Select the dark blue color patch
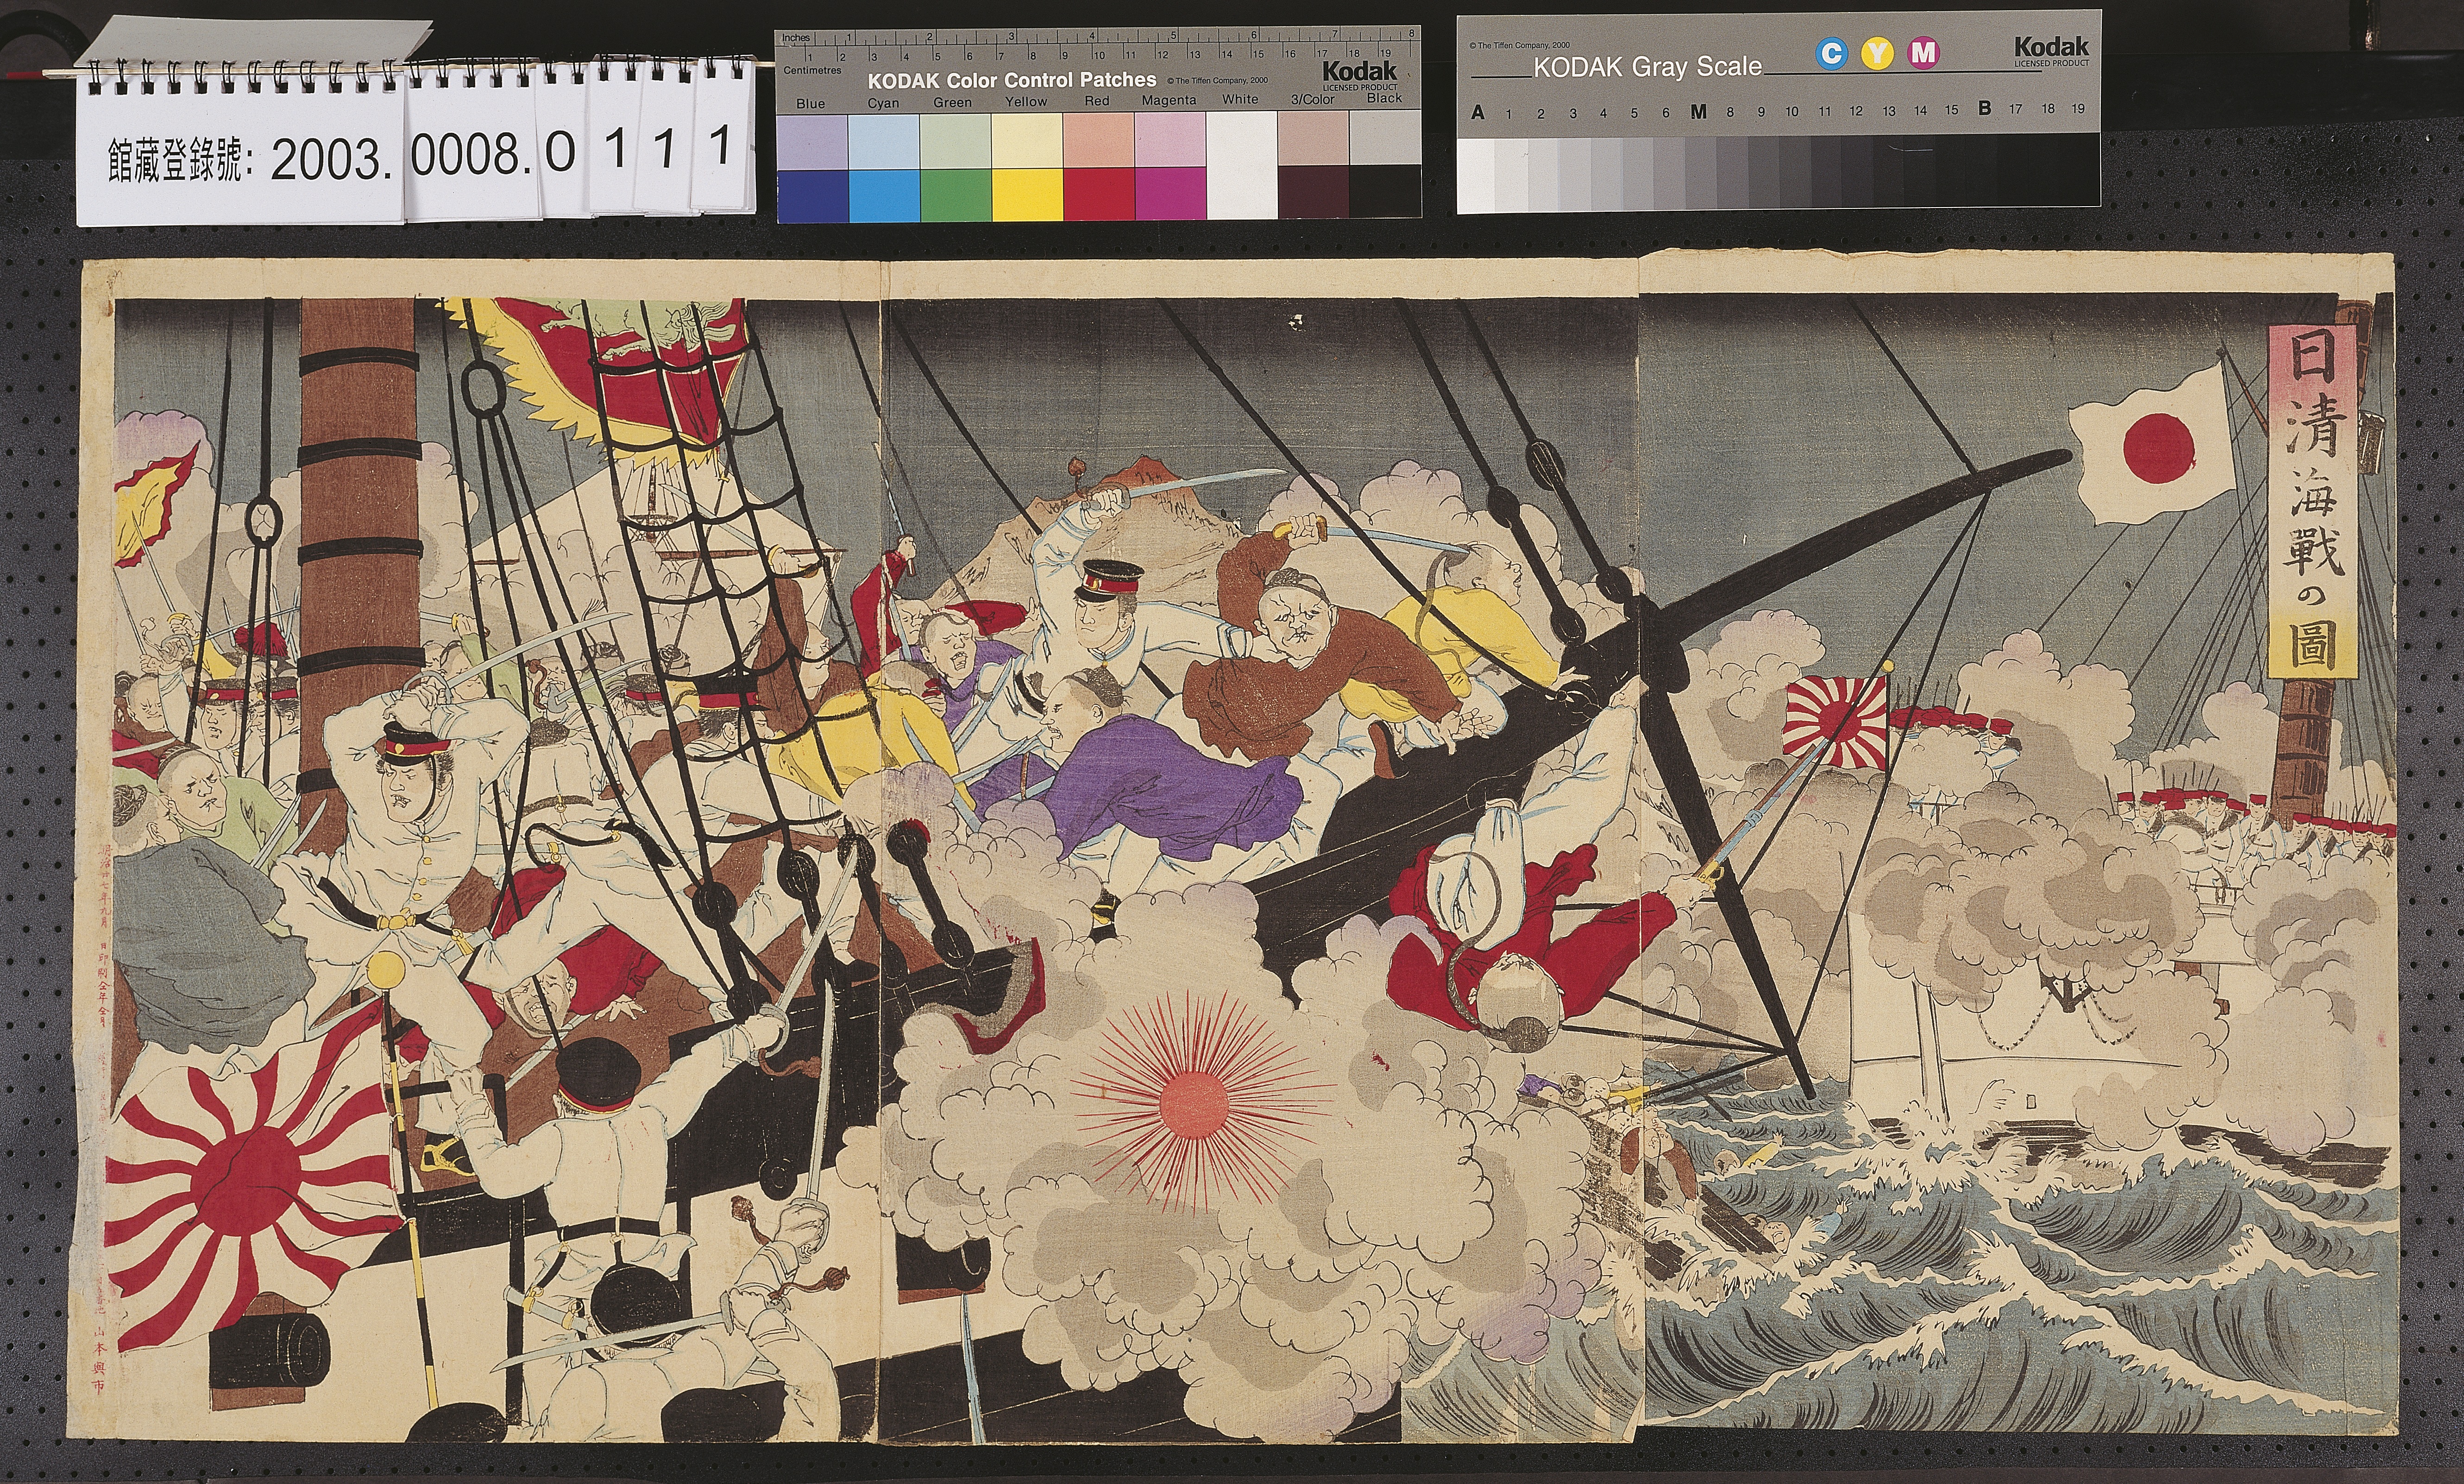 (812, 194)
